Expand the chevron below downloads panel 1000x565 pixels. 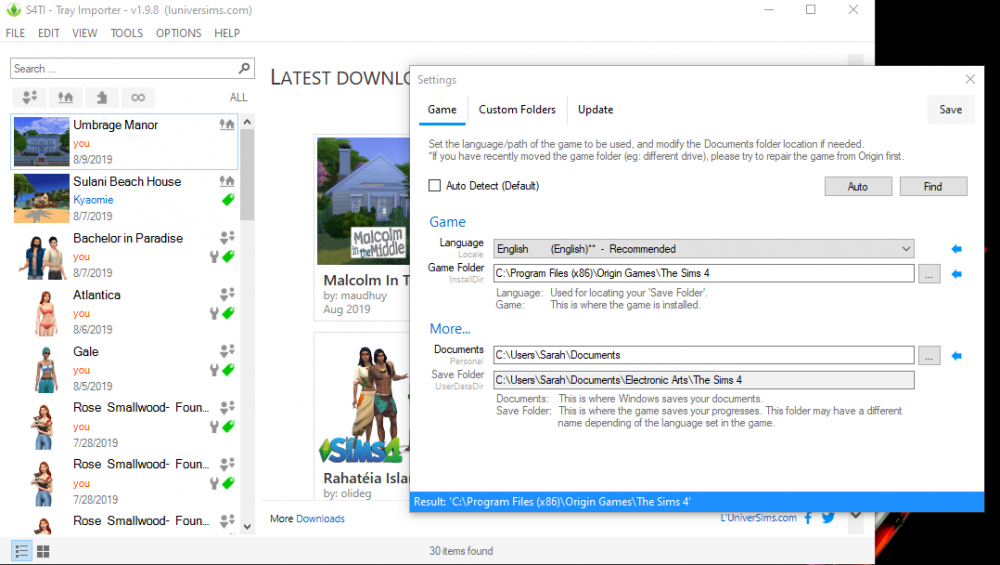pyautogui.click(x=856, y=515)
